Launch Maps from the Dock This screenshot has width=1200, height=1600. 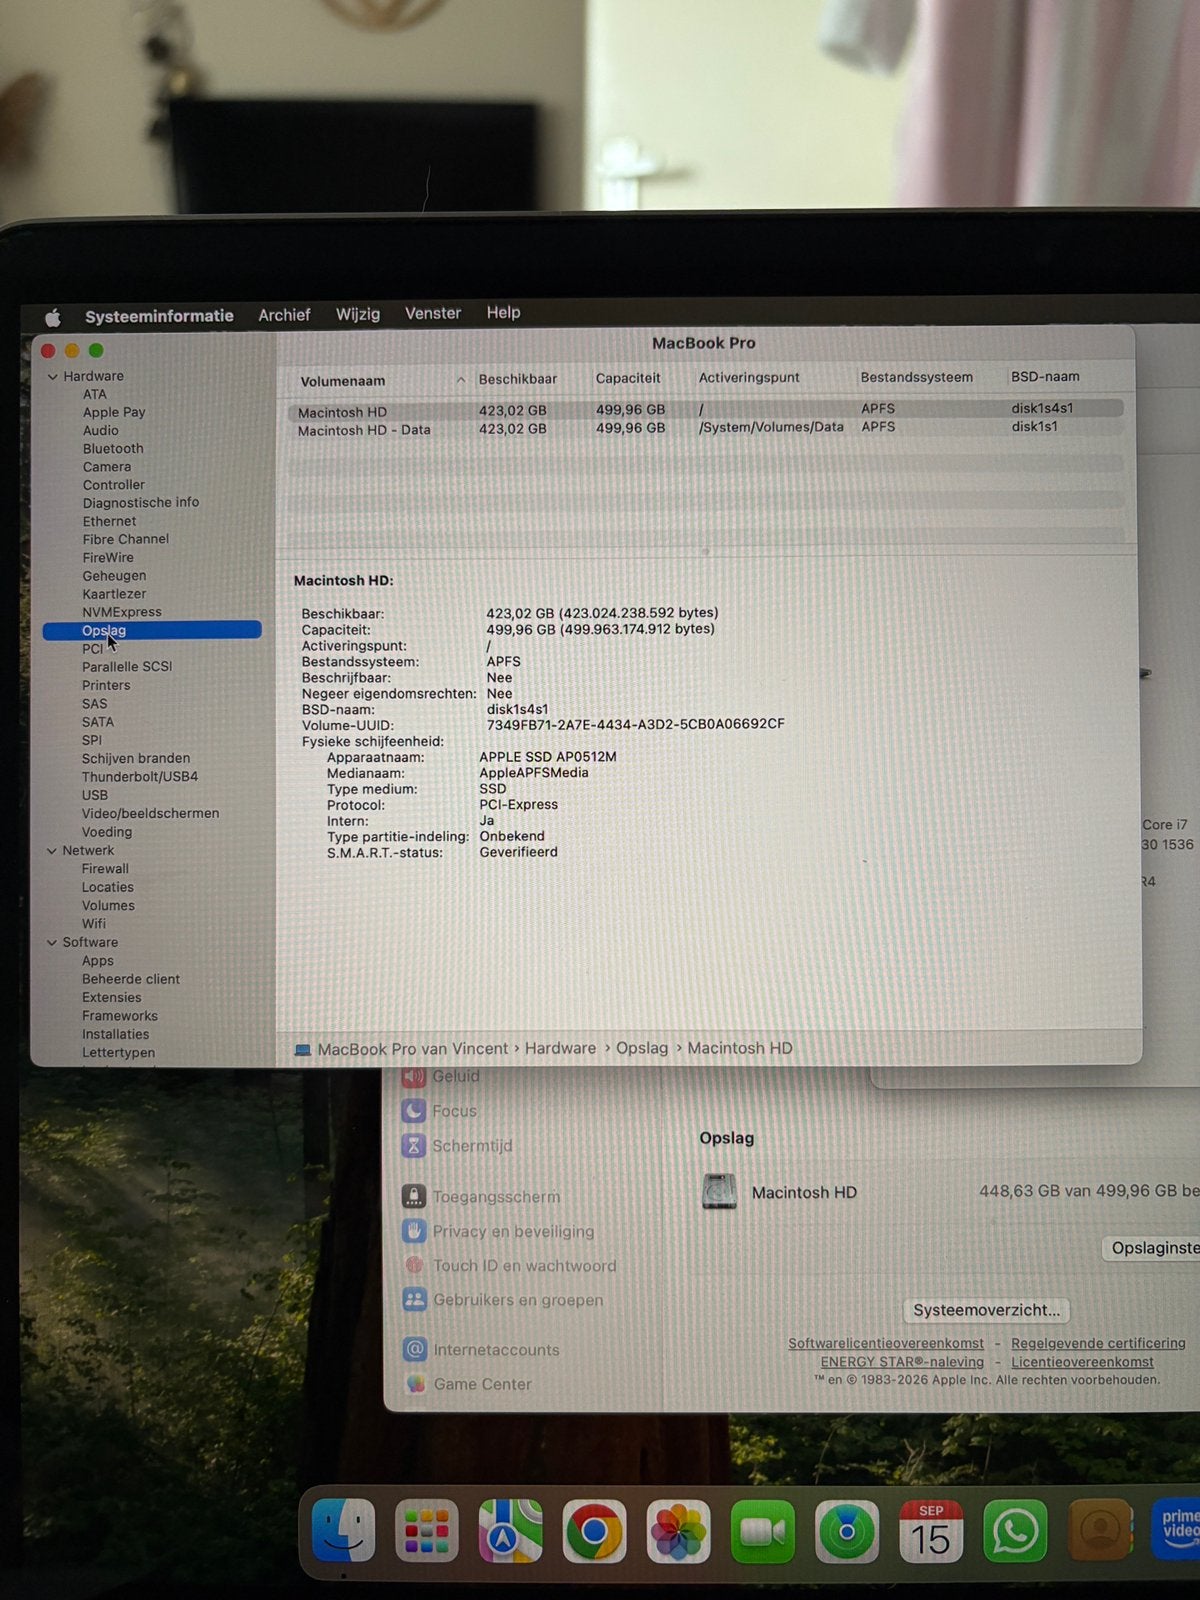click(511, 1531)
